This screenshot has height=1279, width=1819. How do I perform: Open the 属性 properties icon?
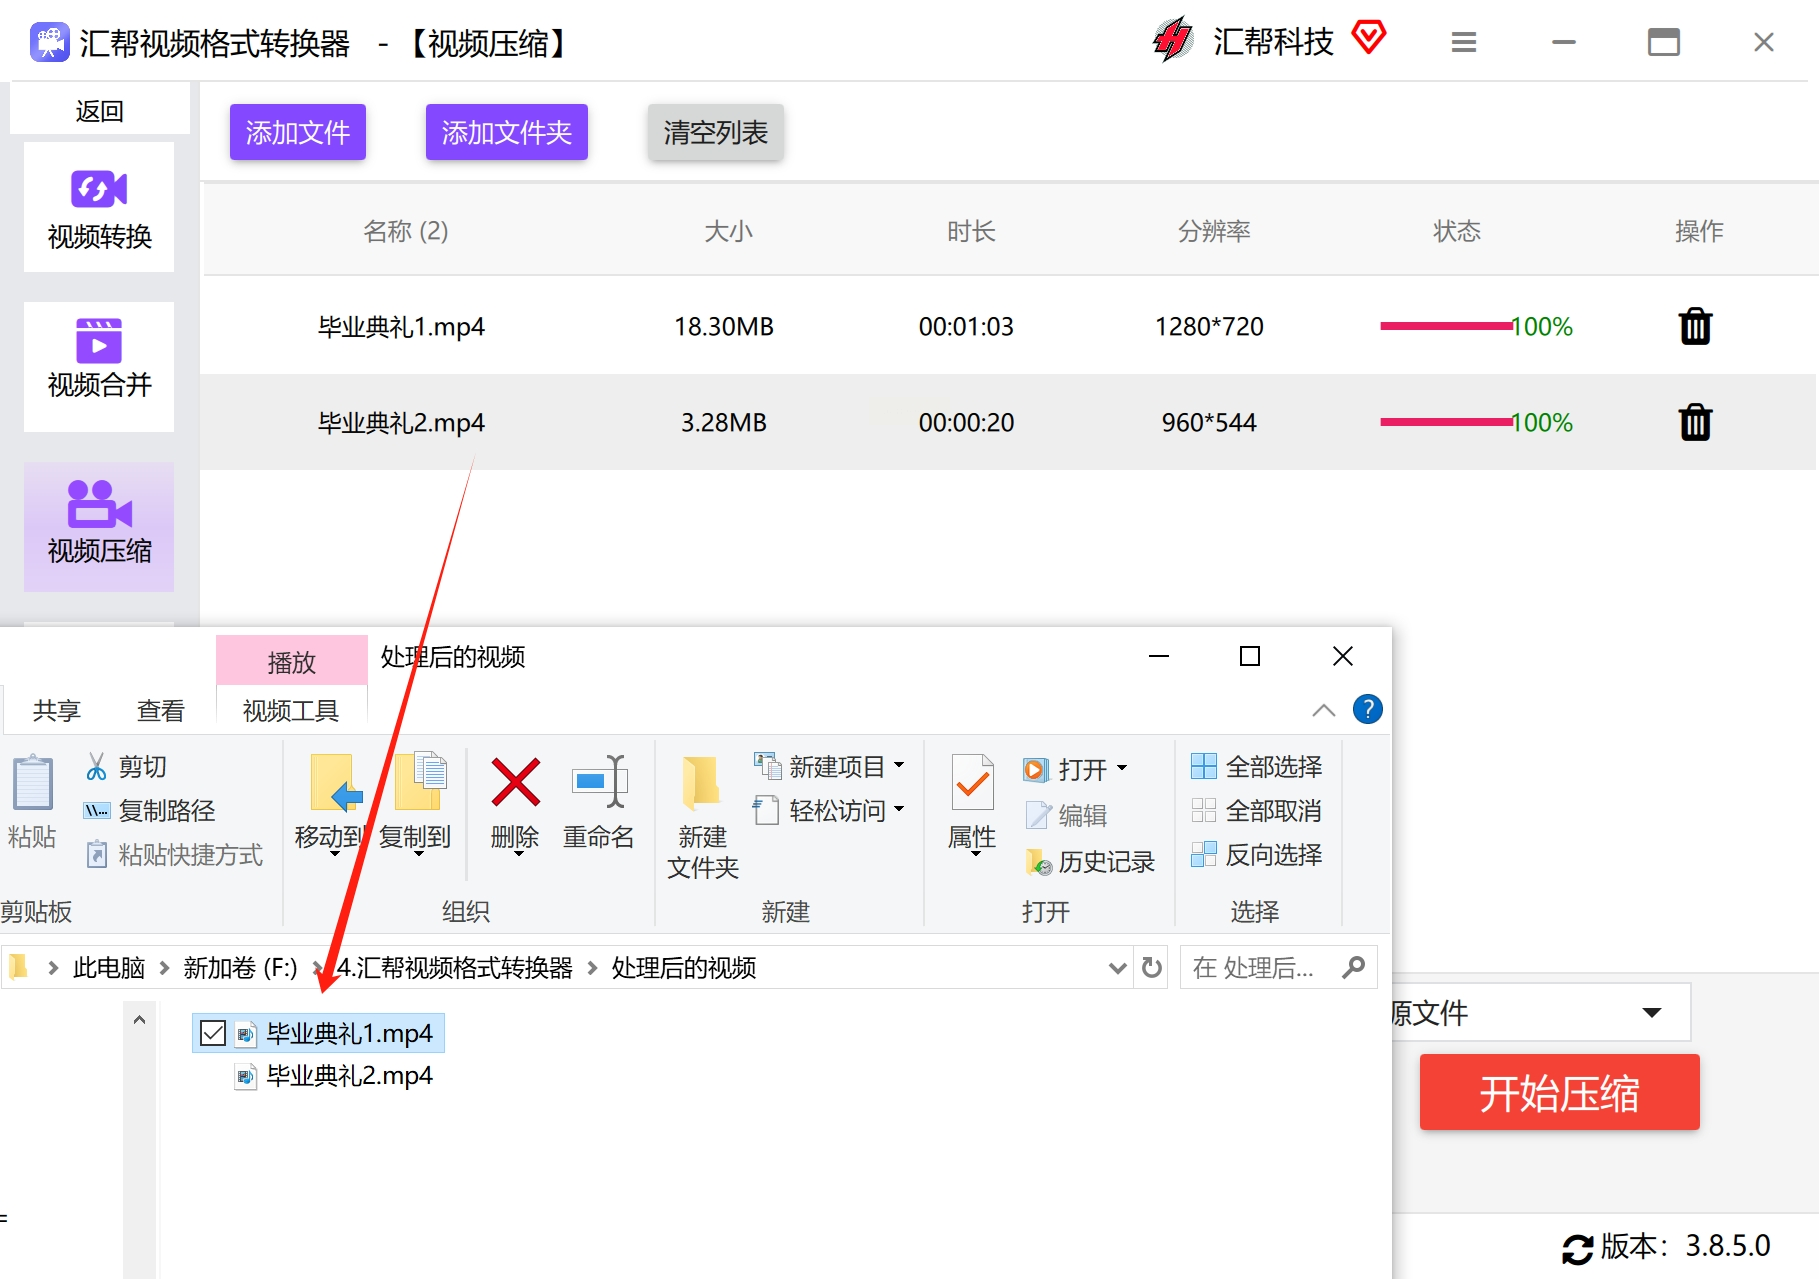coord(972,783)
